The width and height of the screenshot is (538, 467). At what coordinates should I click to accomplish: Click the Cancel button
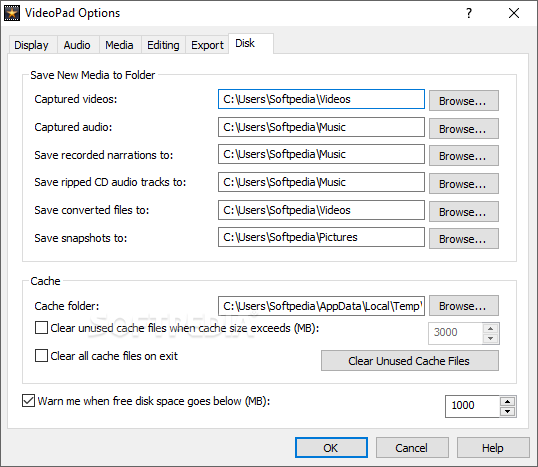tap(412, 447)
